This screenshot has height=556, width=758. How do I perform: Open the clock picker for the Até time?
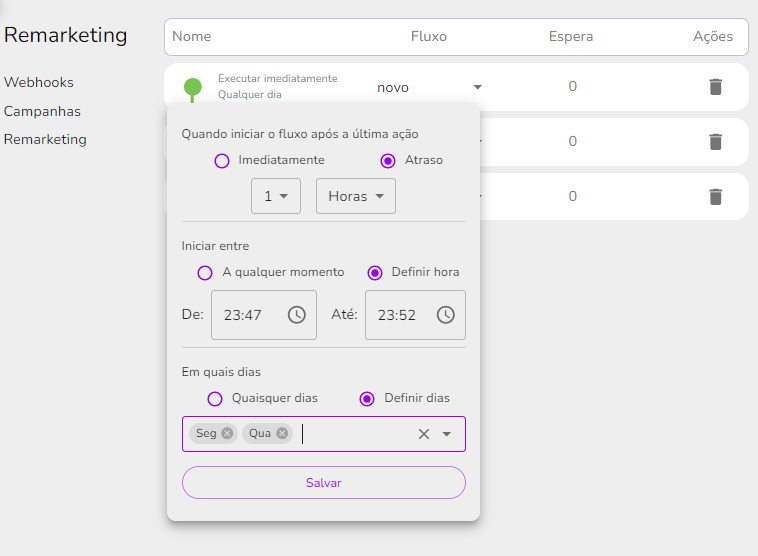click(x=446, y=315)
